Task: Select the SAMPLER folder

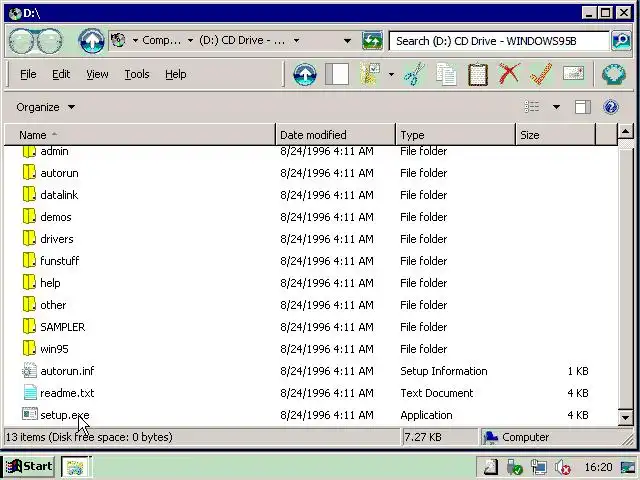Action: click(x=53, y=327)
